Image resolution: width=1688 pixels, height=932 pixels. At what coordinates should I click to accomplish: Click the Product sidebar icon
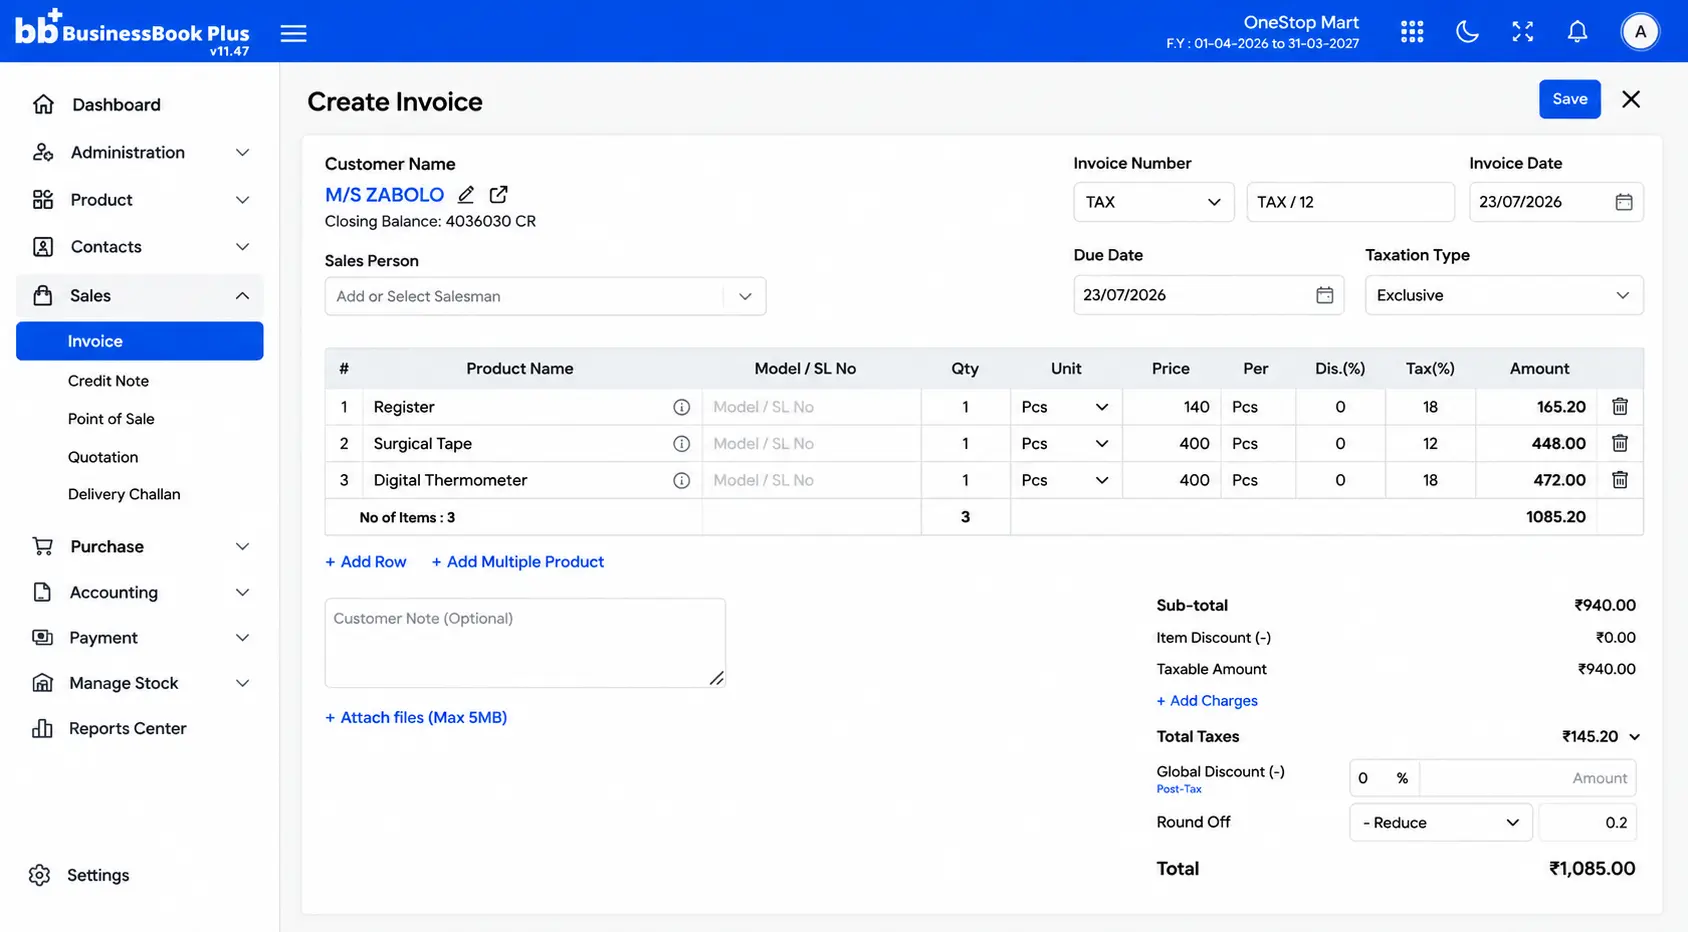[43, 200]
